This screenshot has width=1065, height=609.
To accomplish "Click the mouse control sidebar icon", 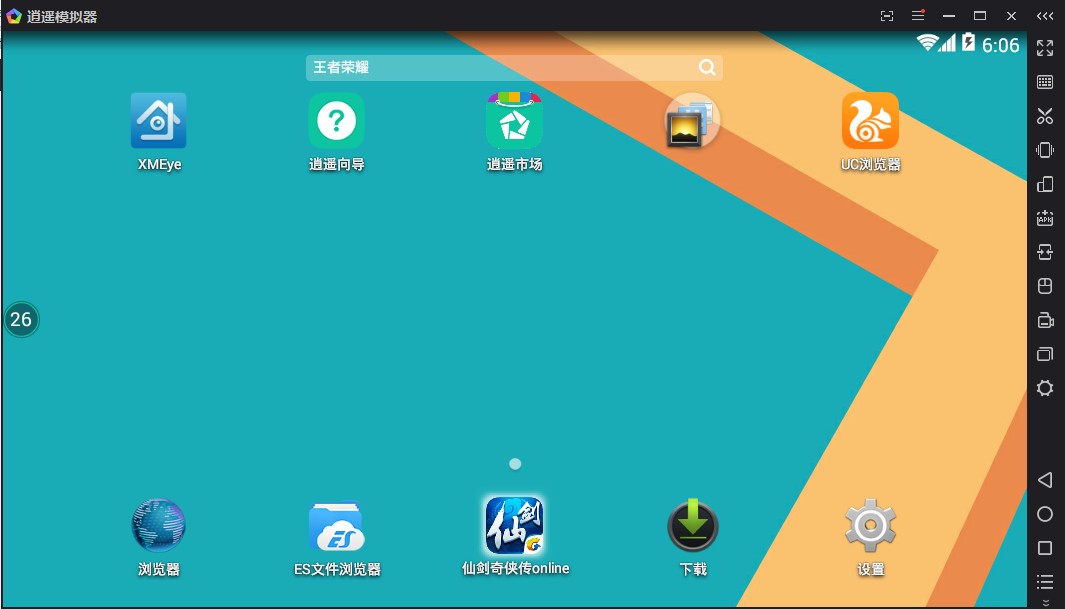I will click(1045, 286).
